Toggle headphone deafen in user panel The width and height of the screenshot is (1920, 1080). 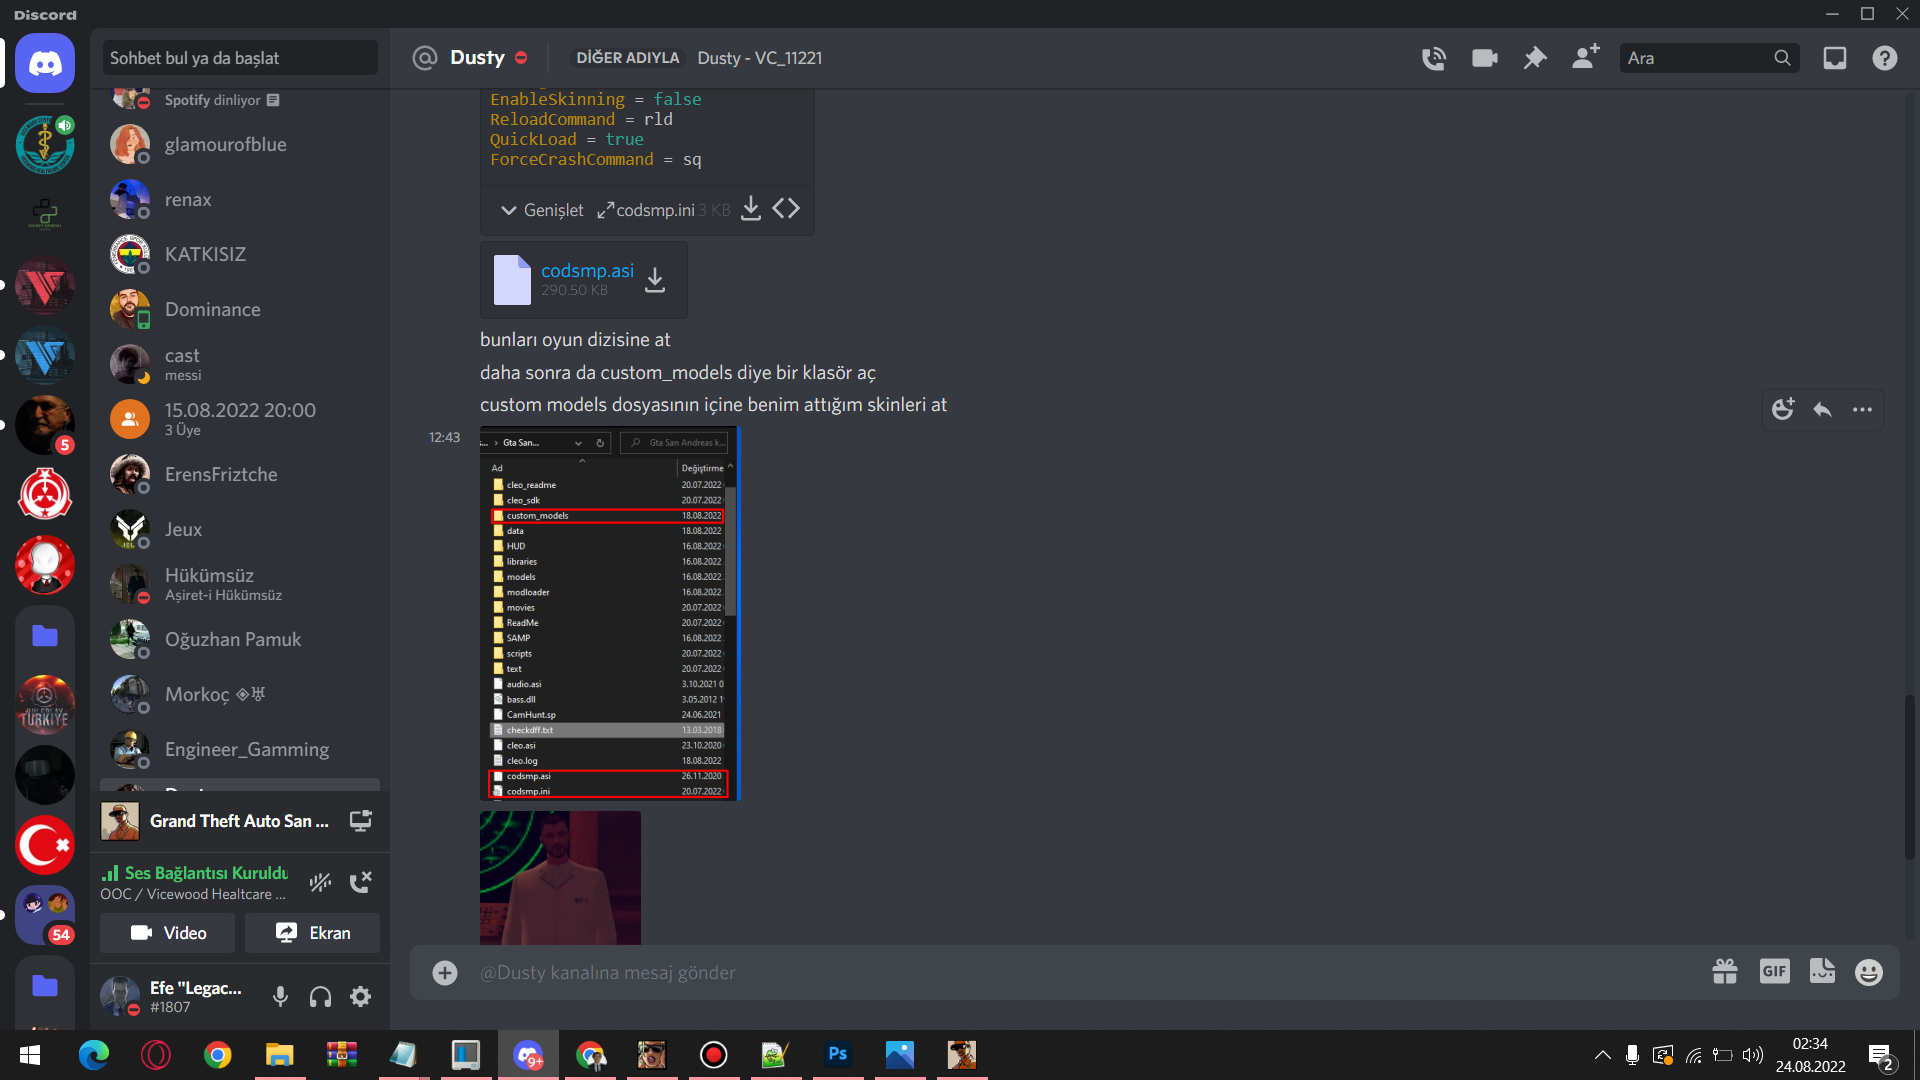pos(320,996)
